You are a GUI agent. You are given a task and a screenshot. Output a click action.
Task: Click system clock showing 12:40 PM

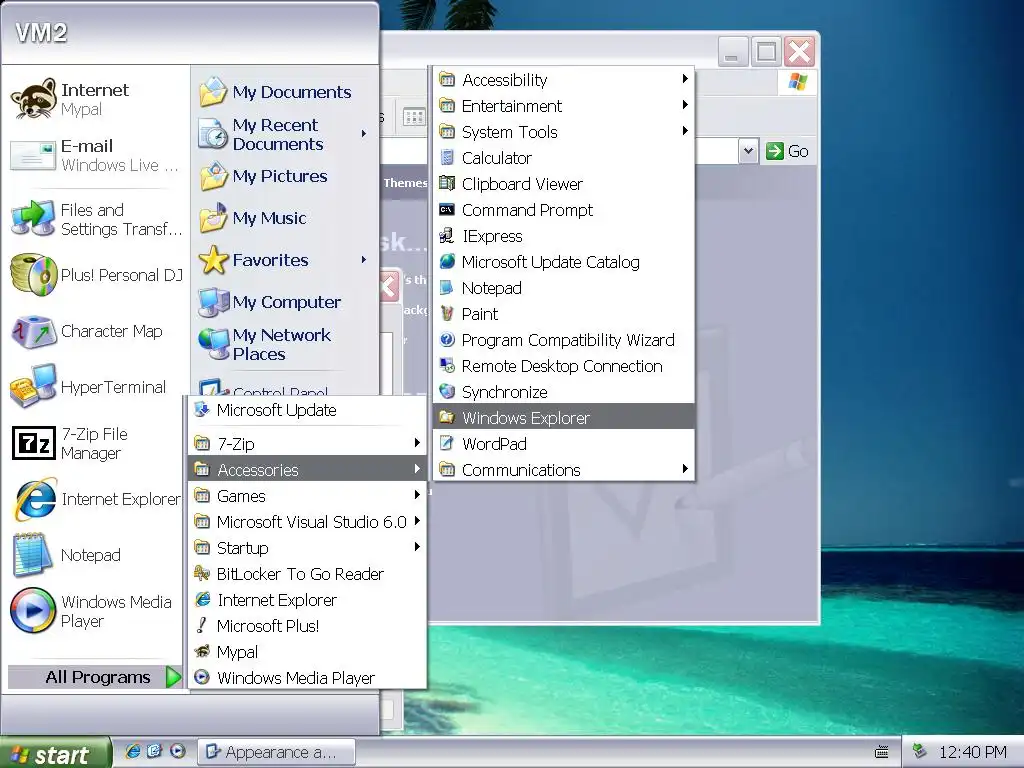pyautogui.click(x=972, y=752)
